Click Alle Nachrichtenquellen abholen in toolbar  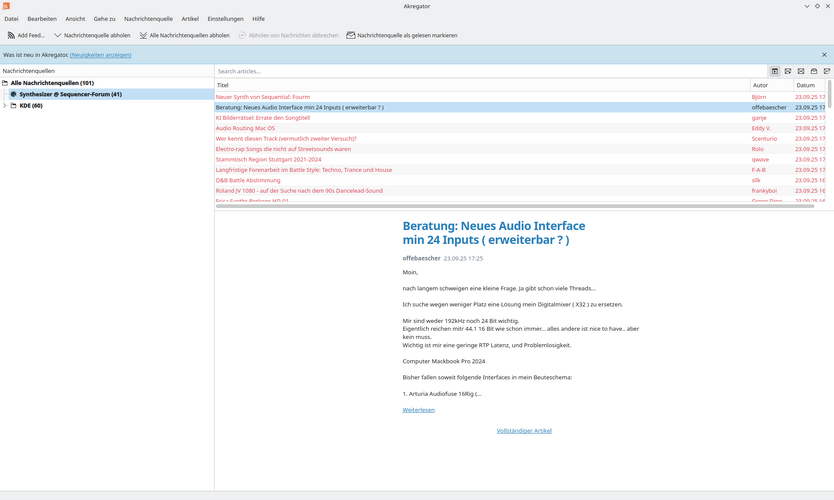[x=184, y=35]
